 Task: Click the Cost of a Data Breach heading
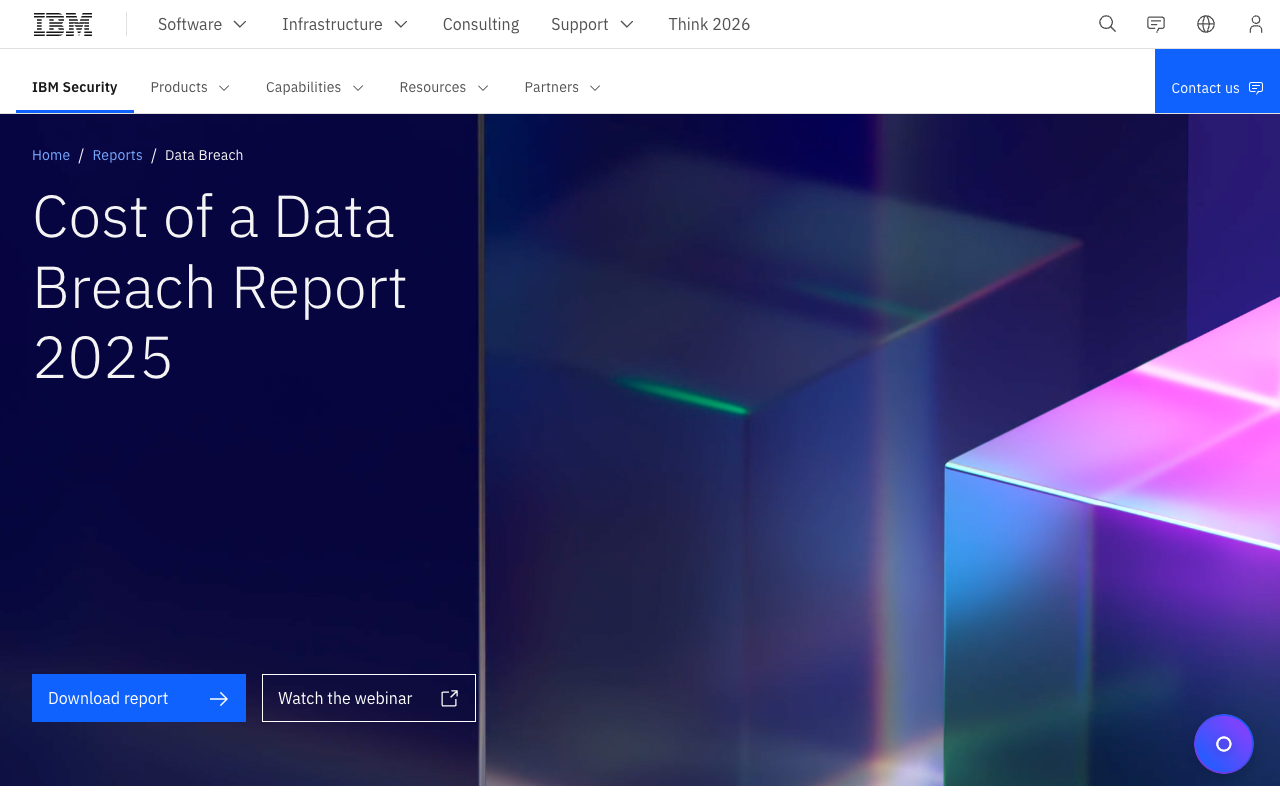[220, 286]
